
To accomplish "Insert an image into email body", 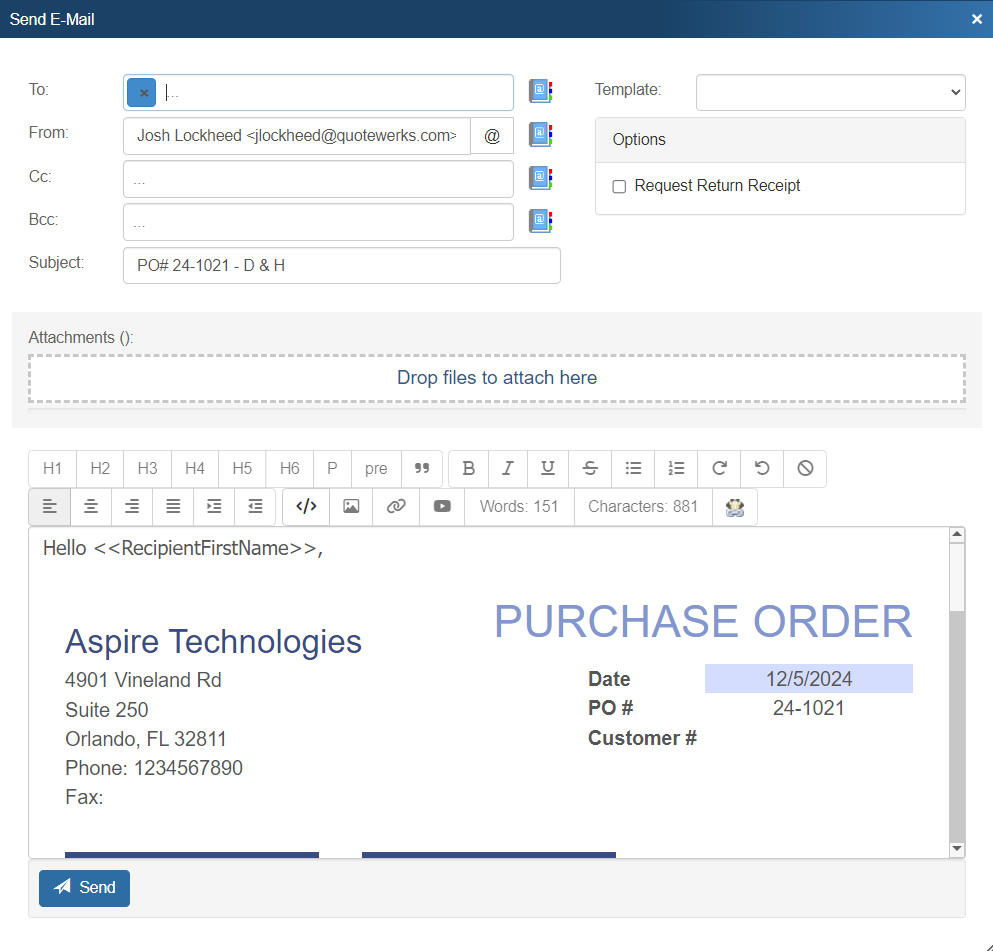I will tap(351, 506).
